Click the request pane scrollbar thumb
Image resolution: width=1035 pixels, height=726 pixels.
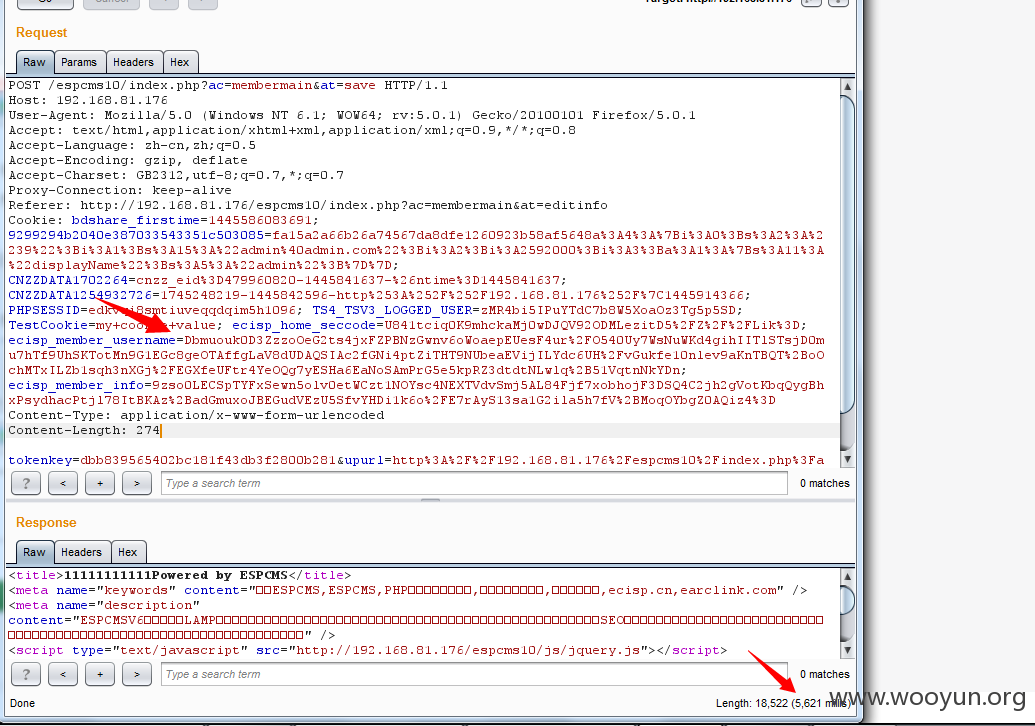[848, 254]
